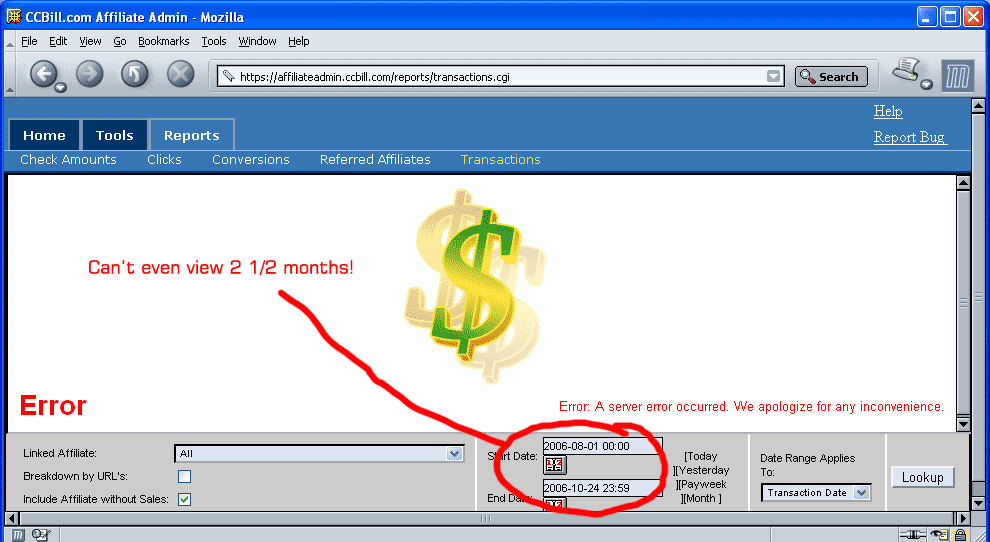This screenshot has height=542, width=990.
Task: Open the URL bar history dropdown
Action: tap(773, 76)
